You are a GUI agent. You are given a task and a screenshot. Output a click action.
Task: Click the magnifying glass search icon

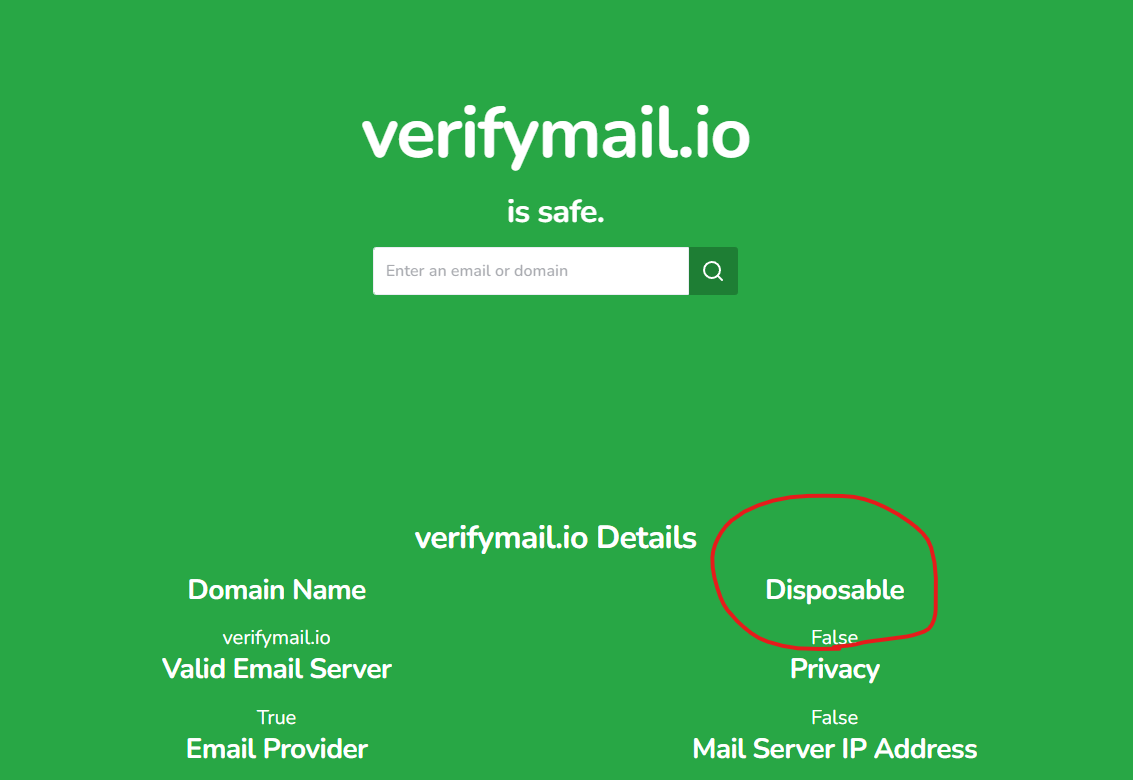[712, 271]
